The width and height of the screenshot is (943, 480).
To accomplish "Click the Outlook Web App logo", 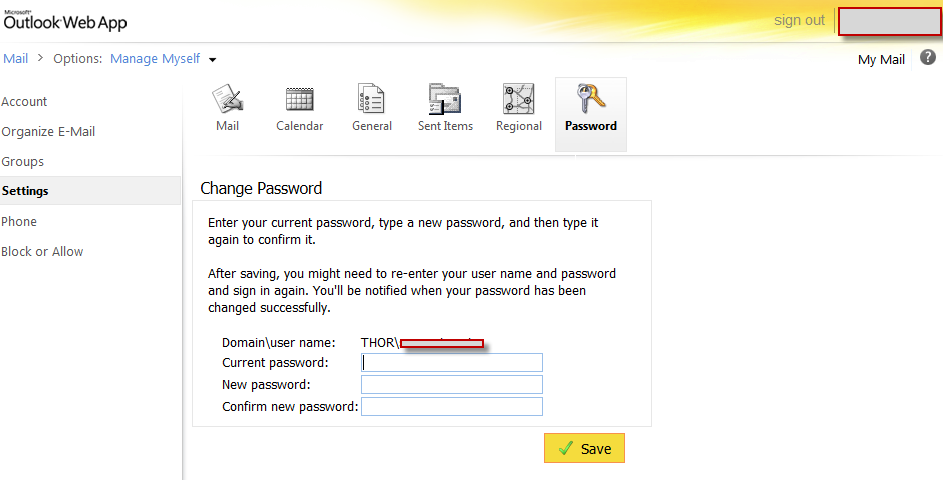I will coord(65,21).
